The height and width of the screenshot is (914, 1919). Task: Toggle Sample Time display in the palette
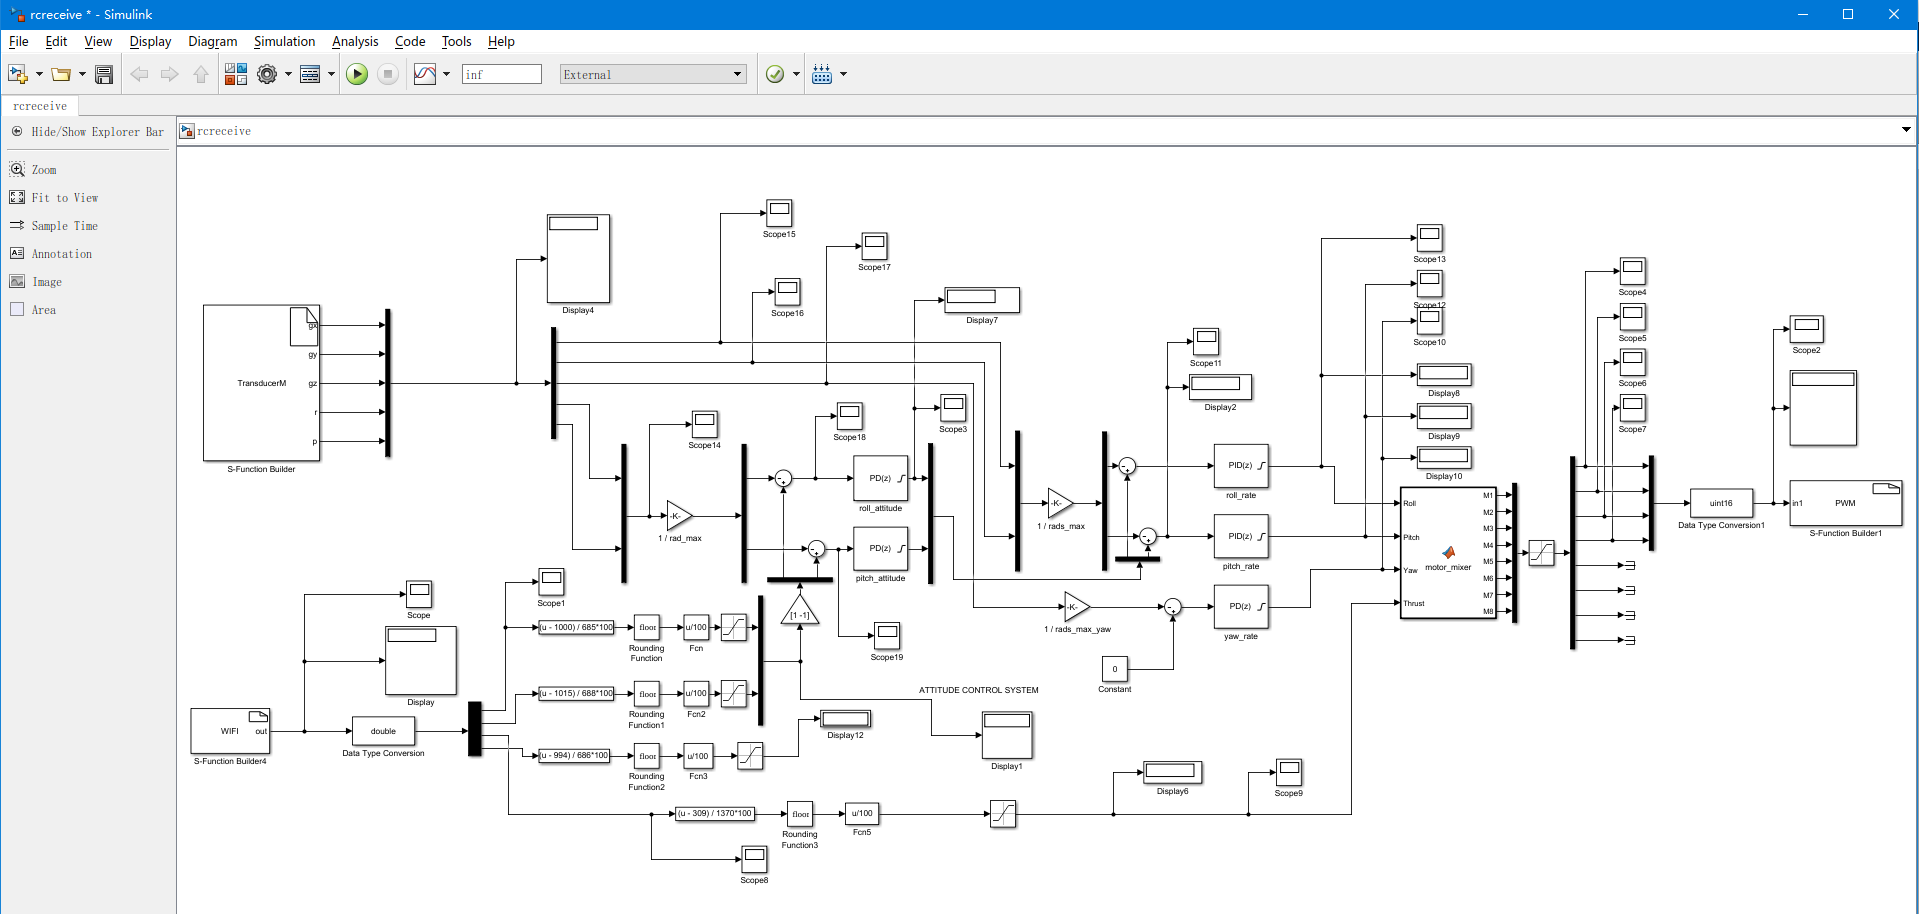click(17, 226)
